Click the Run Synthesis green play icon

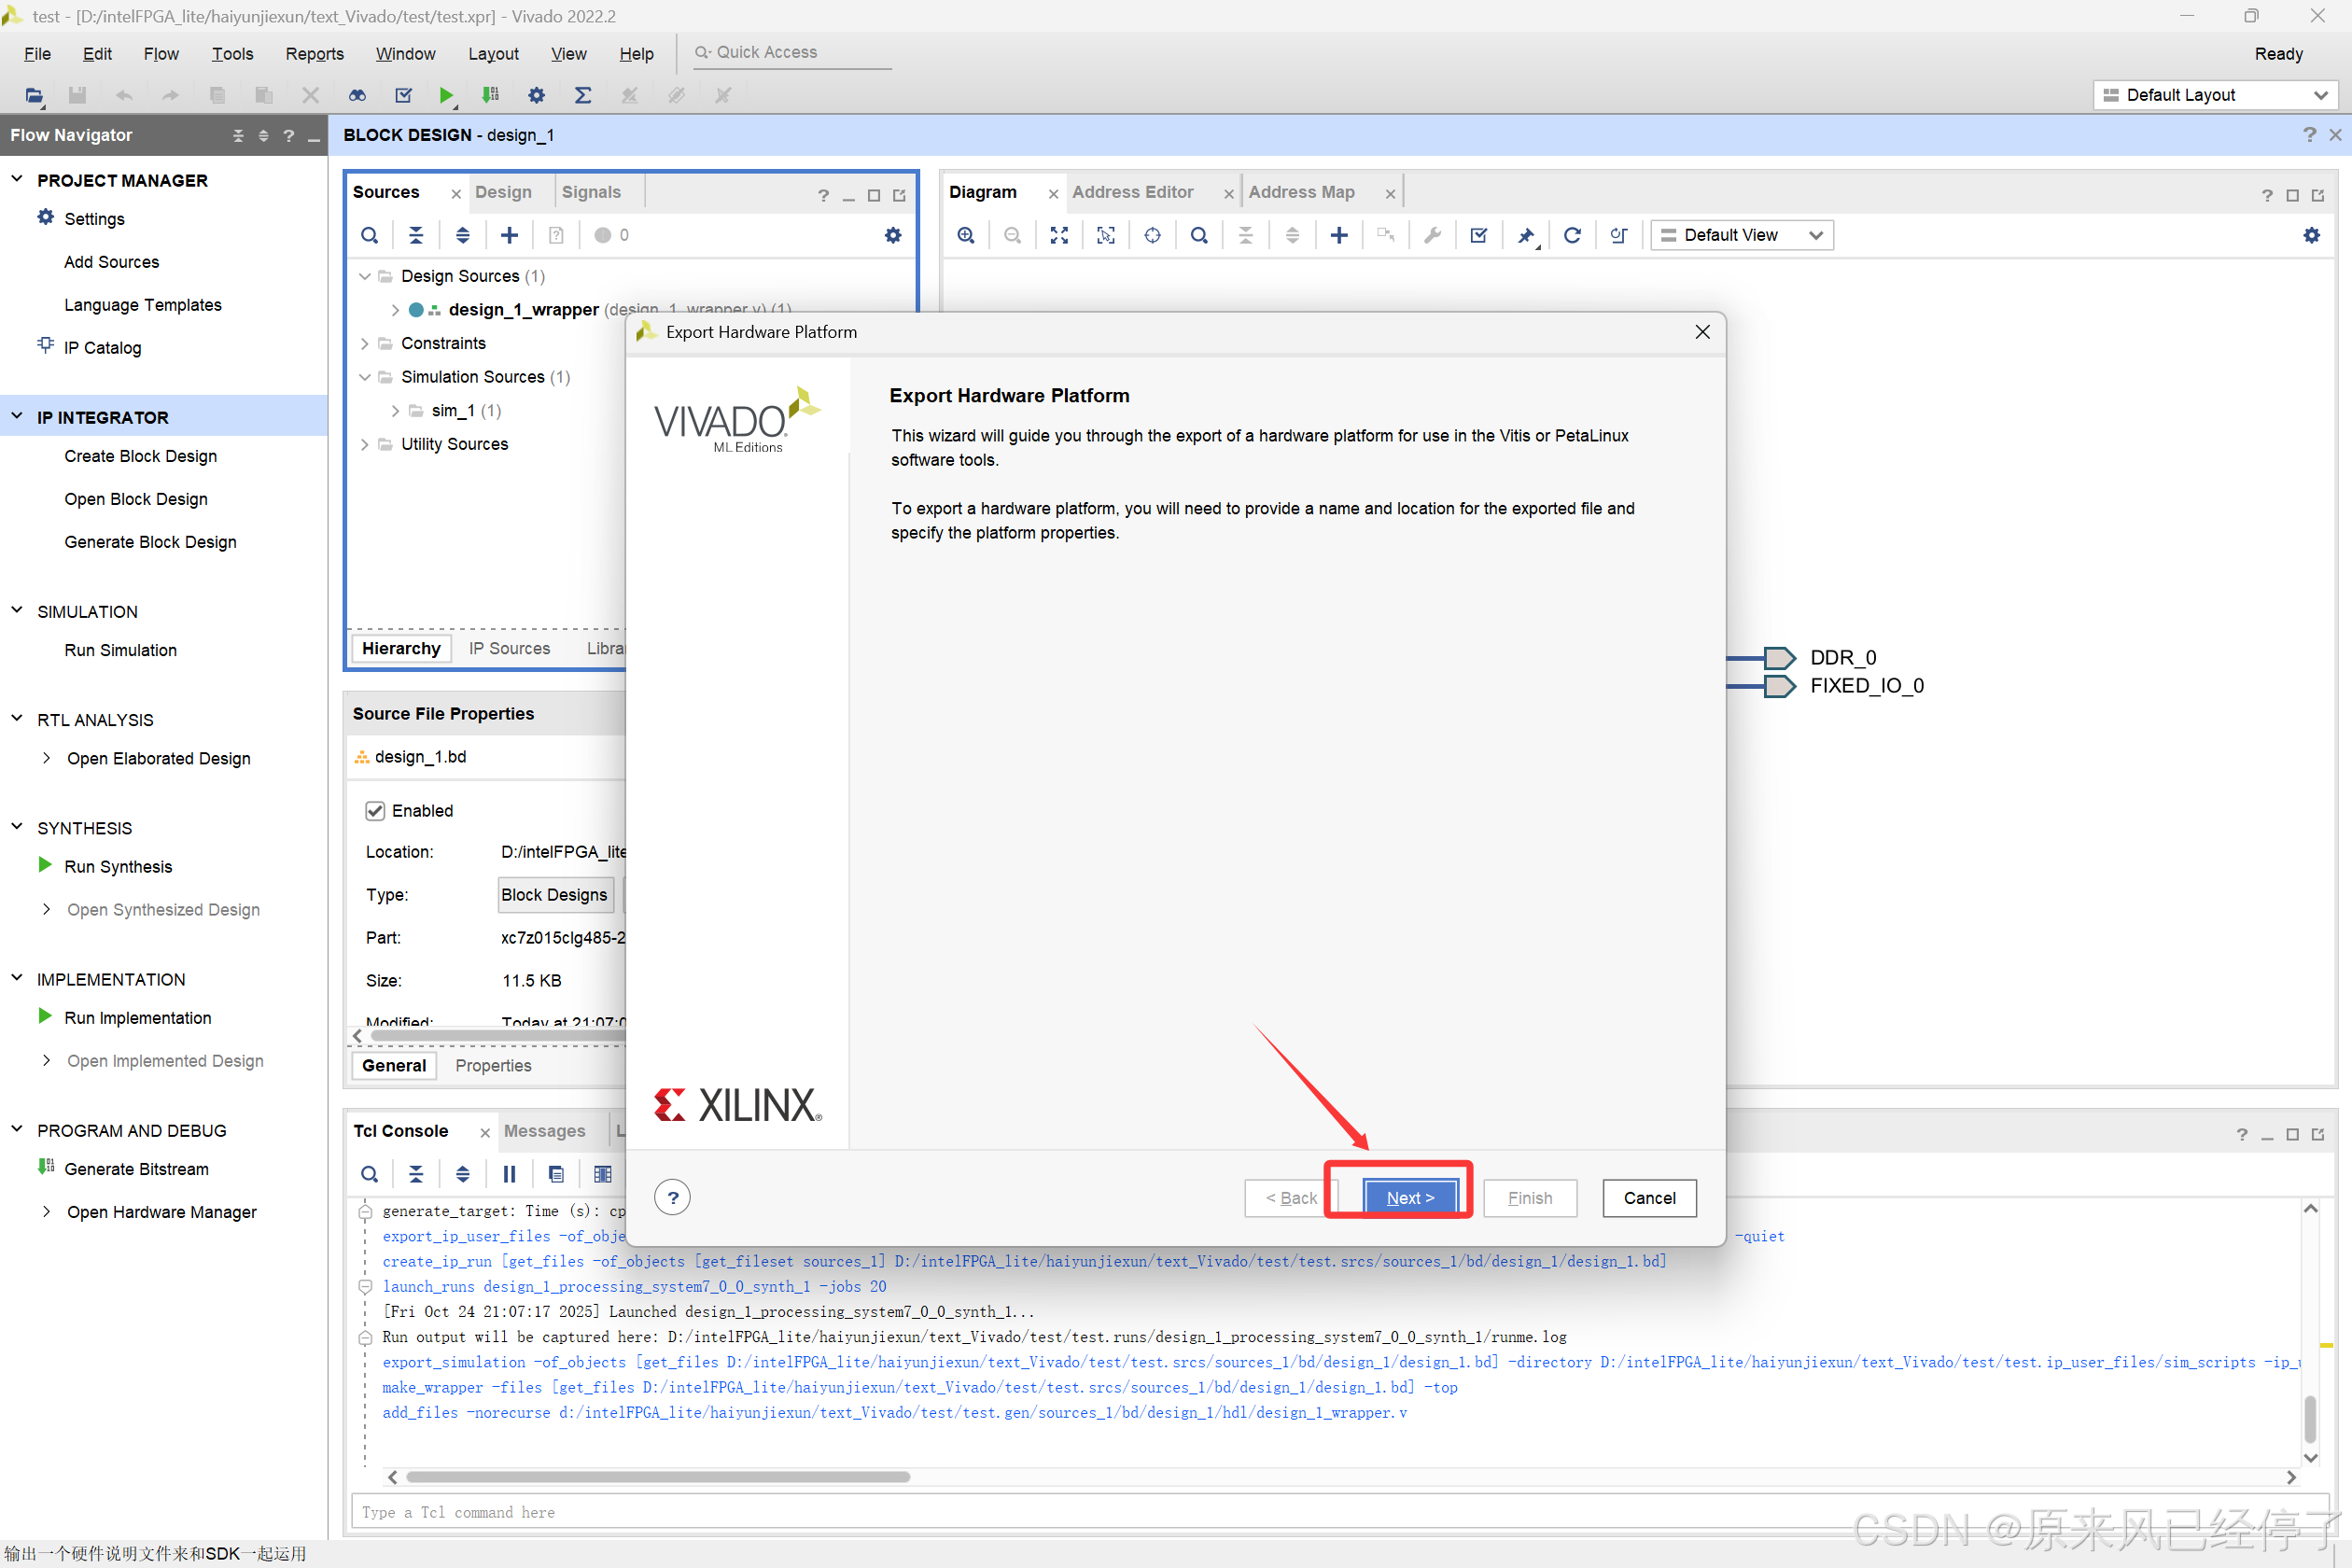coord(45,865)
